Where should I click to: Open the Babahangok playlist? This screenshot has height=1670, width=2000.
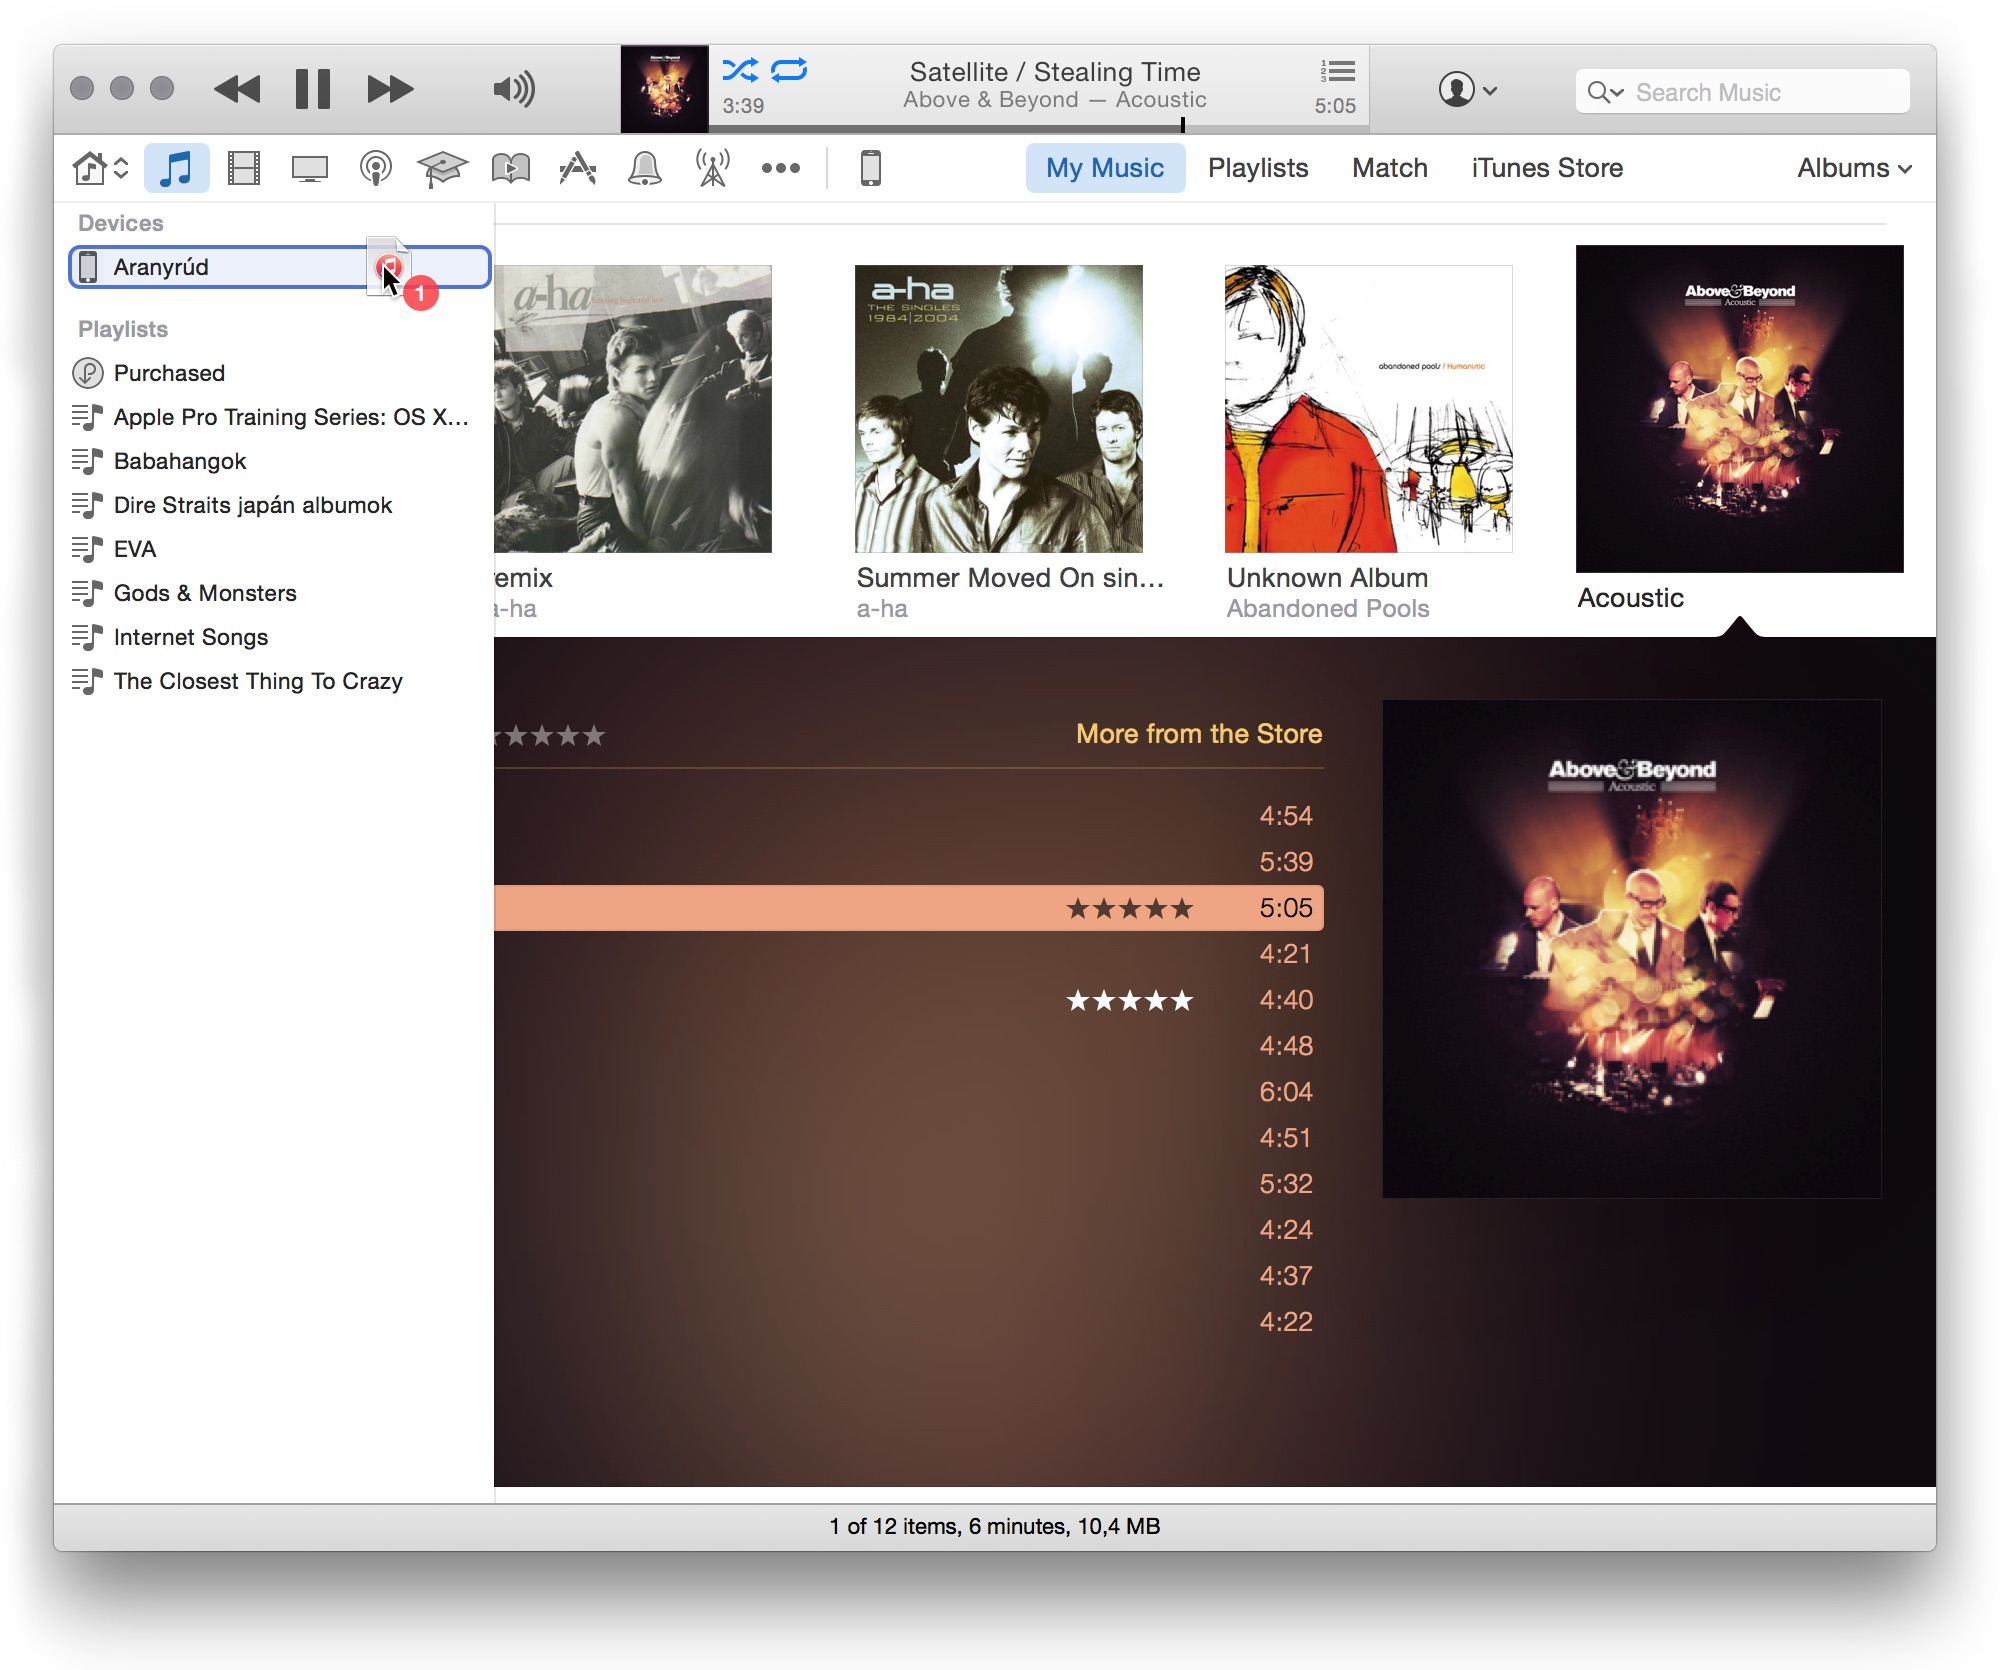(272, 461)
